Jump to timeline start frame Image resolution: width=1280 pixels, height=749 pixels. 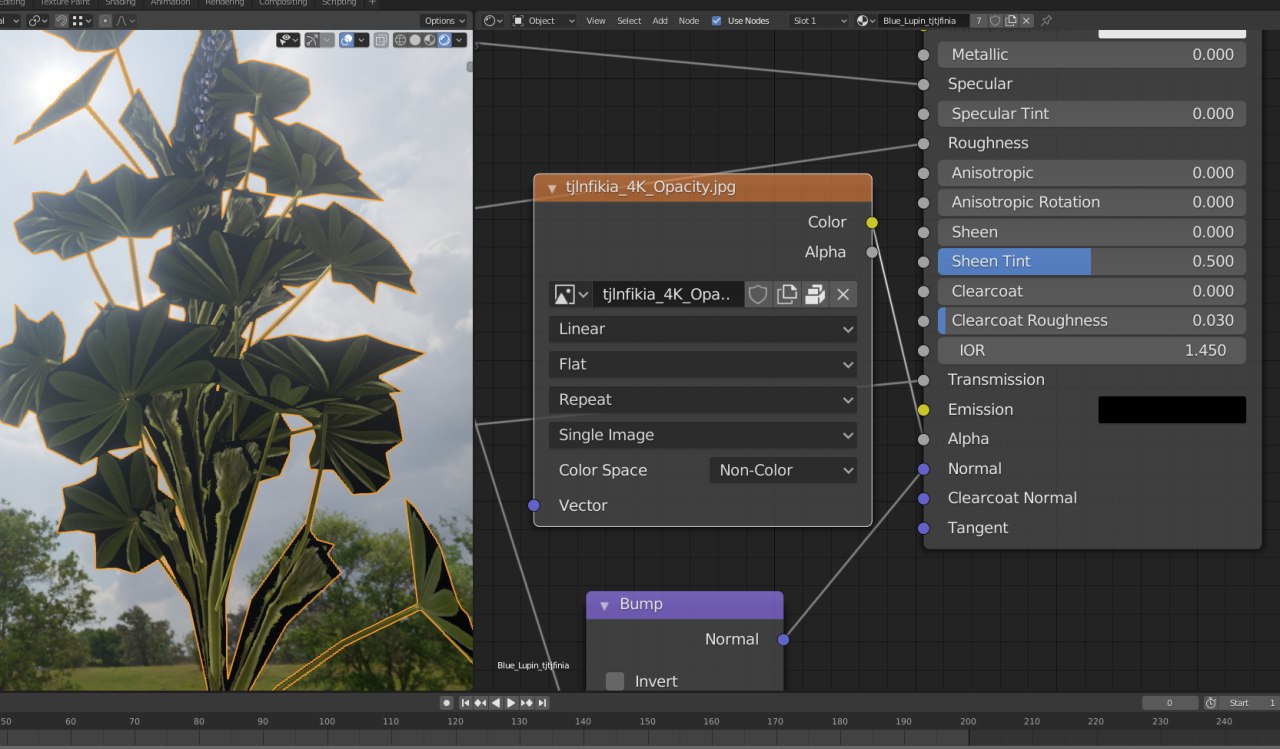(466, 703)
